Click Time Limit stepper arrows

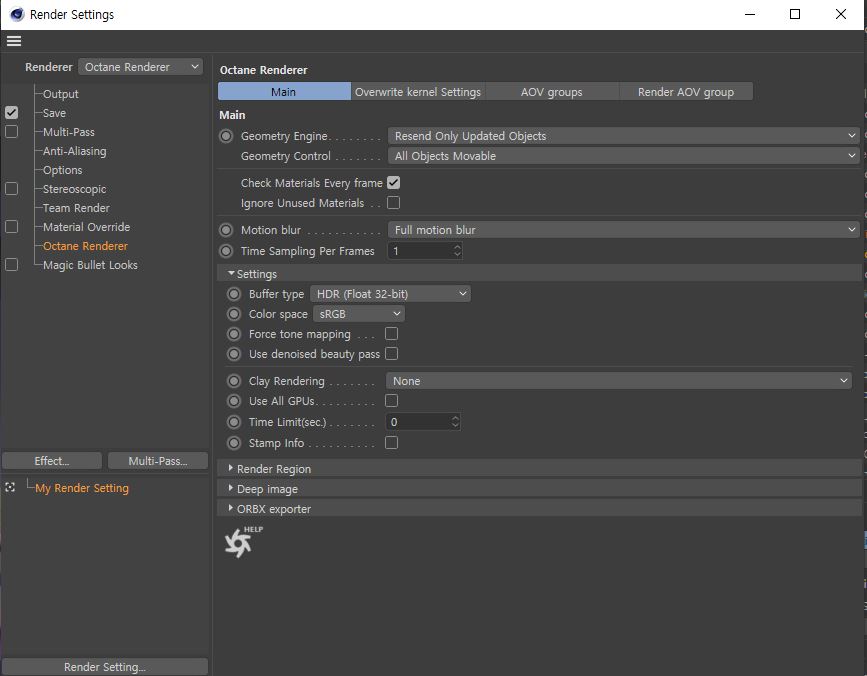pyautogui.click(x=455, y=422)
